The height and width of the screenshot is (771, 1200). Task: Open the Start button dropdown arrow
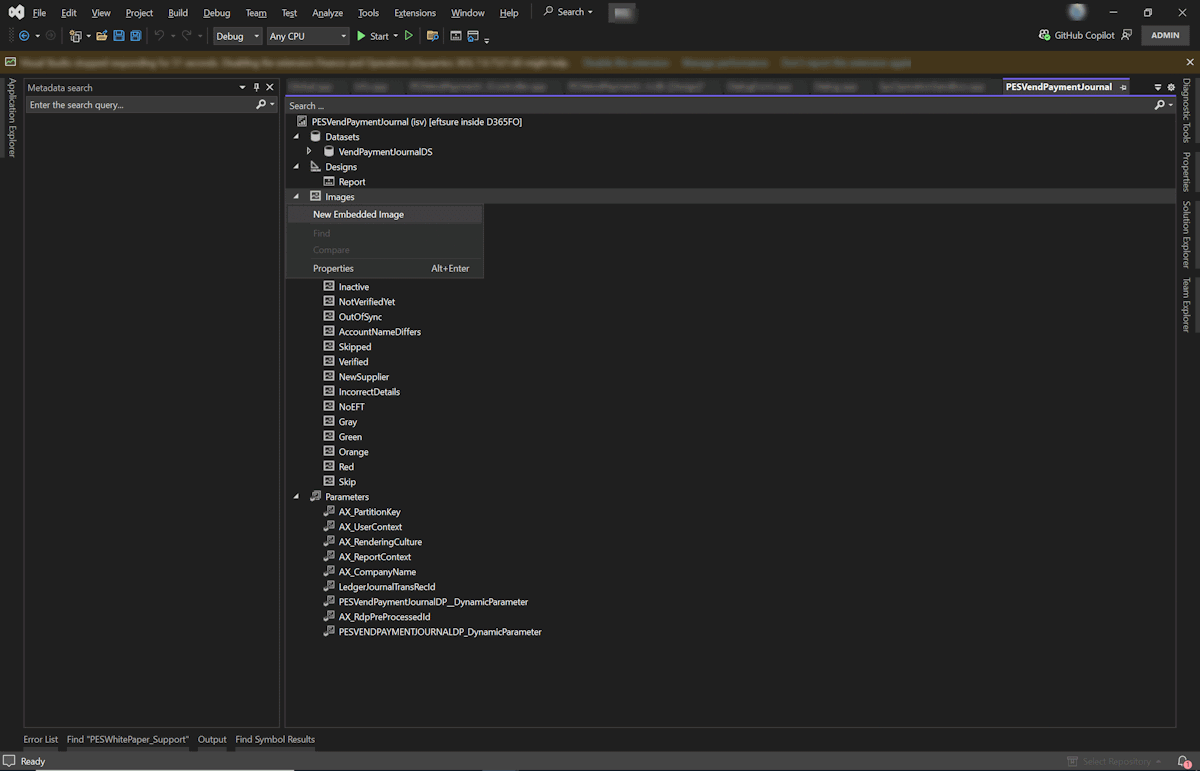coord(395,36)
